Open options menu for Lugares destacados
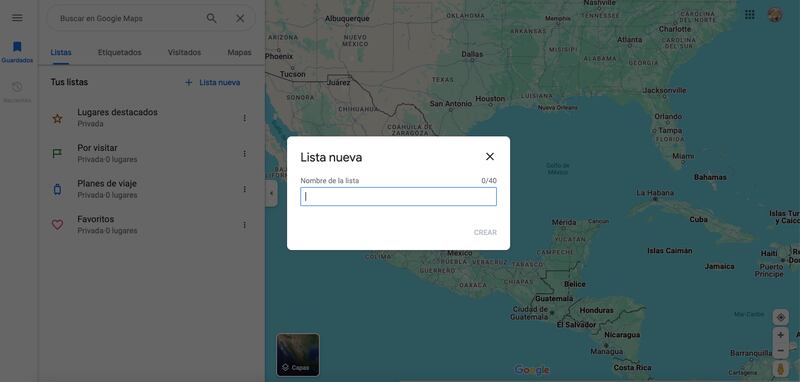800x382 pixels. coord(244,118)
